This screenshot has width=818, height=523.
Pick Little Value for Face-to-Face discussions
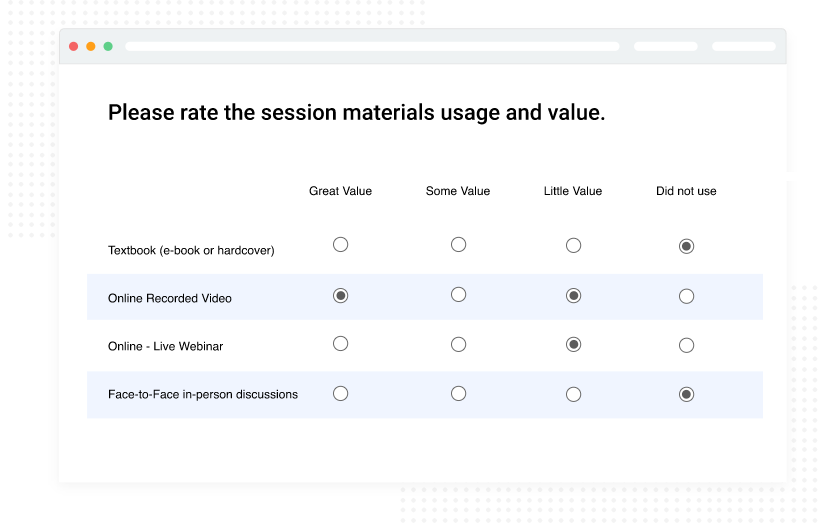point(573,394)
